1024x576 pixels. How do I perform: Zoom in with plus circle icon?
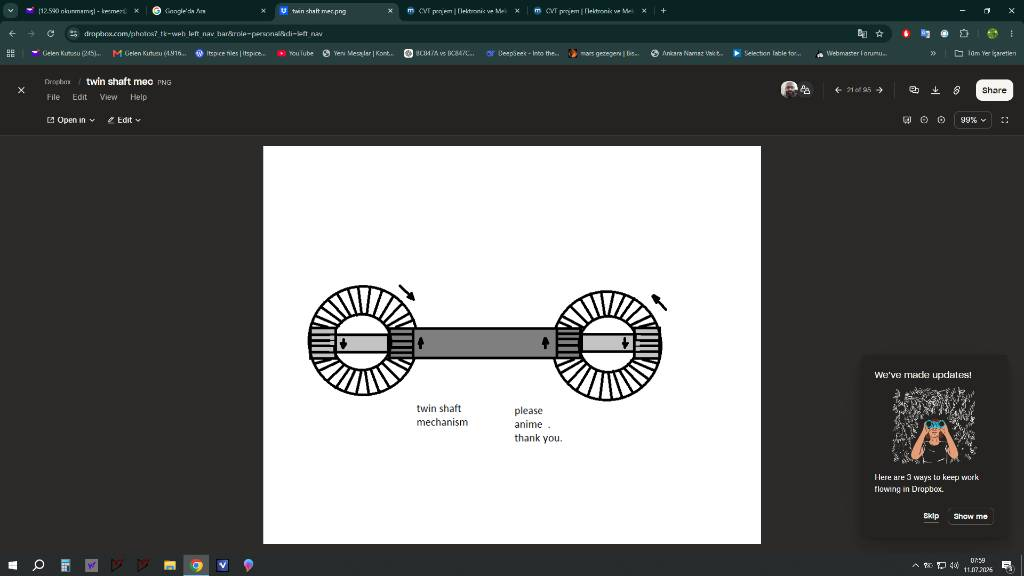(x=941, y=120)
